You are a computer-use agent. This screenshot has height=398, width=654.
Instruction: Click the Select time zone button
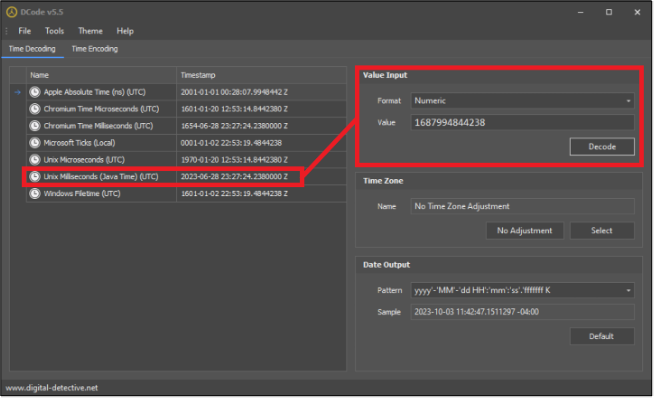pyautogui.click(x=602, y=231)
